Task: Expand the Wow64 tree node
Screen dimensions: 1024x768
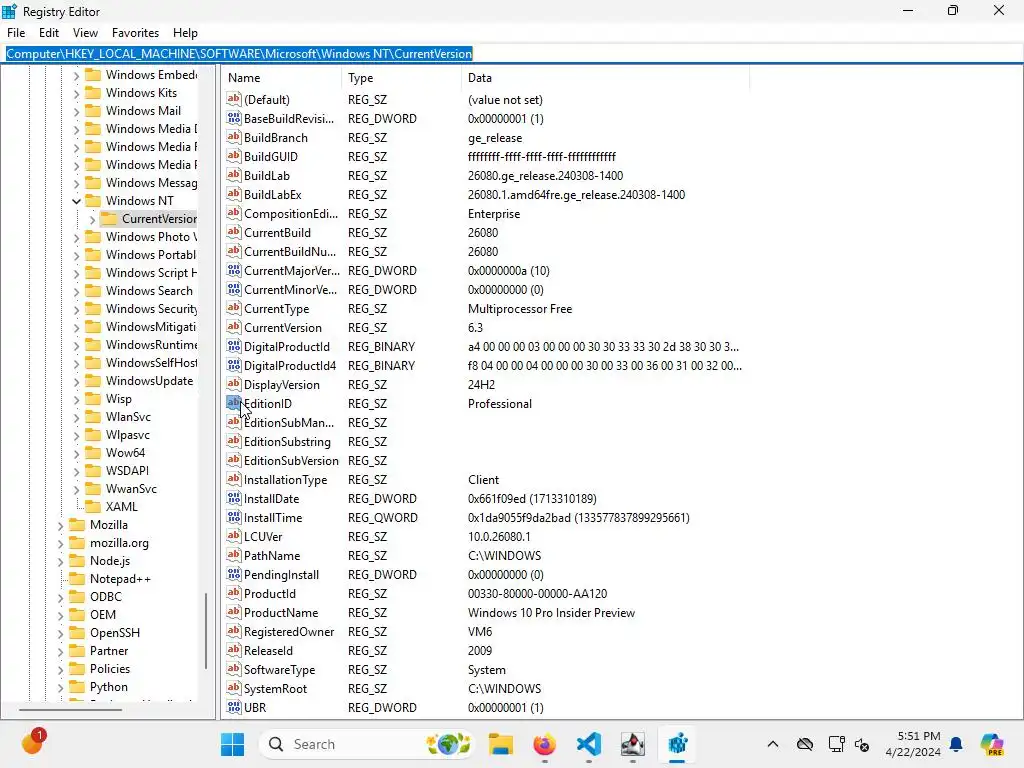Action: pyautogui.click(x=76, y=453)
